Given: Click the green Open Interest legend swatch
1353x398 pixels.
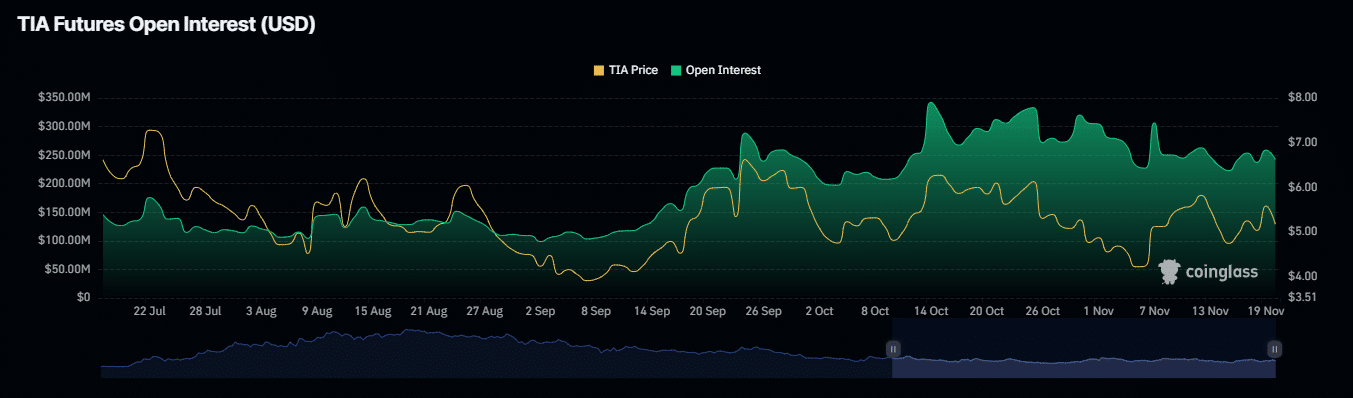Looking at the screenshot, I should pyautogui.click(x=675, y=70).
